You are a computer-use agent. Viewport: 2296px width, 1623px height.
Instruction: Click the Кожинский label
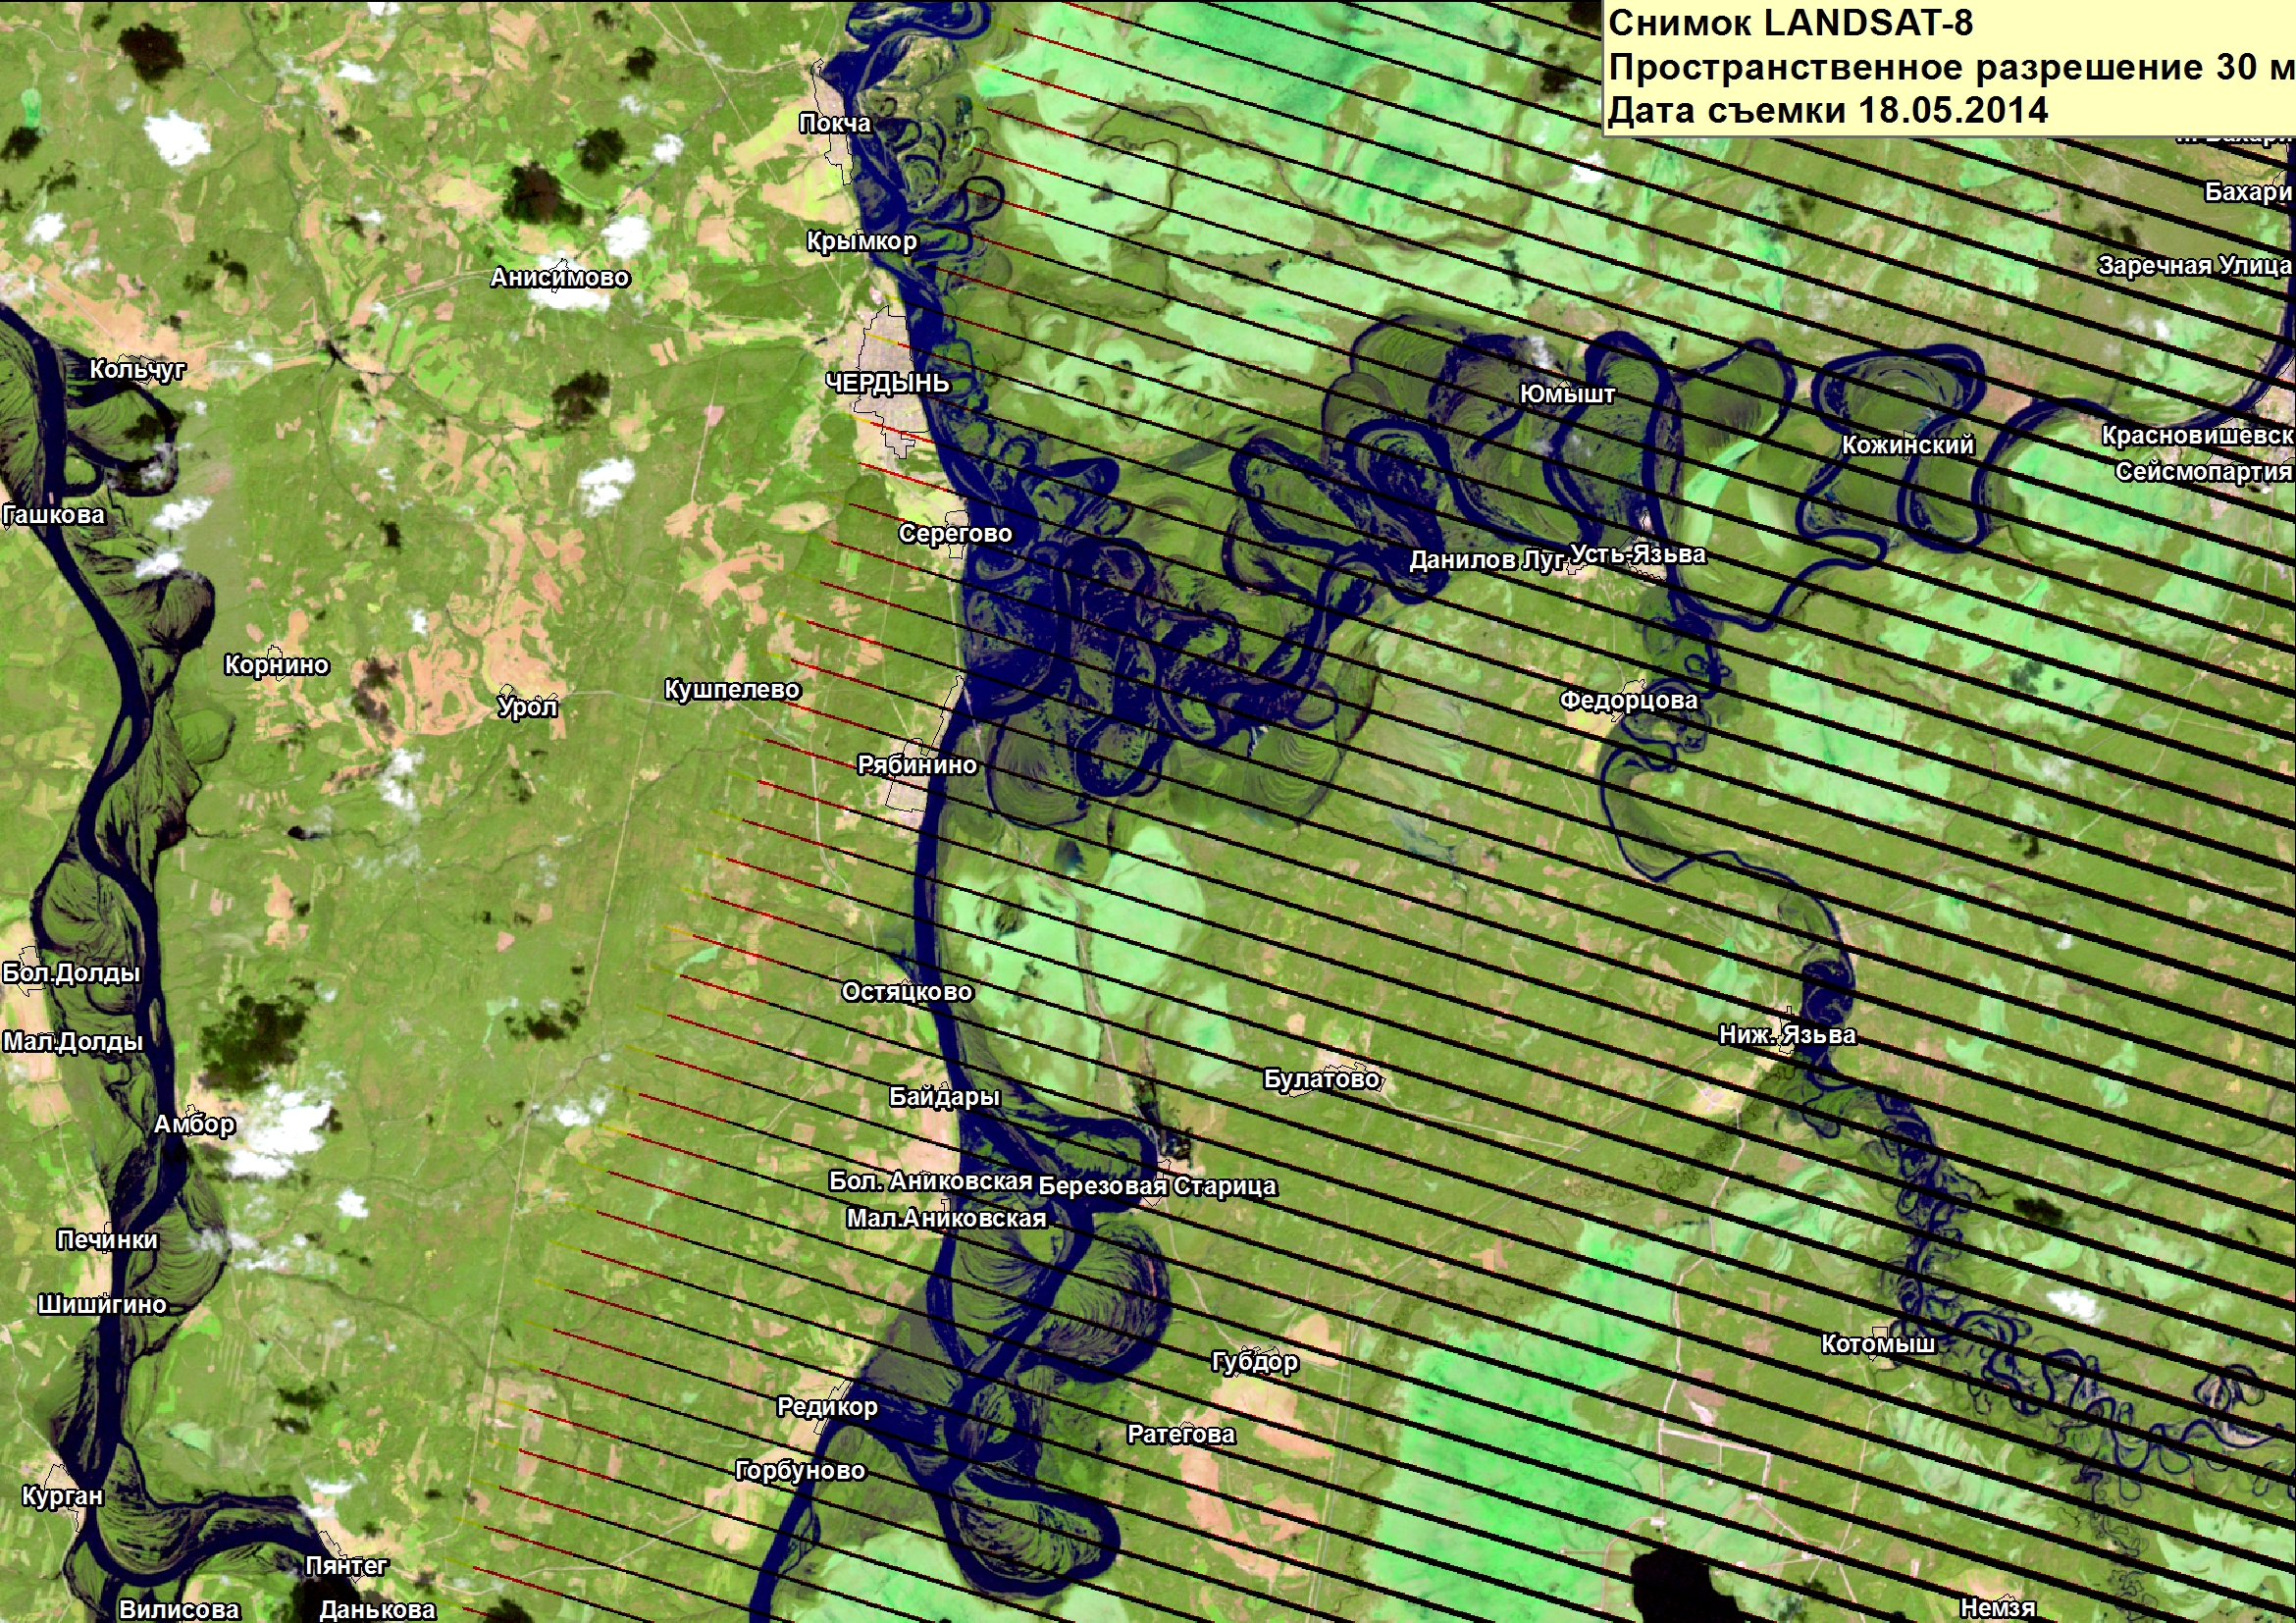[x=1908, y=446]
